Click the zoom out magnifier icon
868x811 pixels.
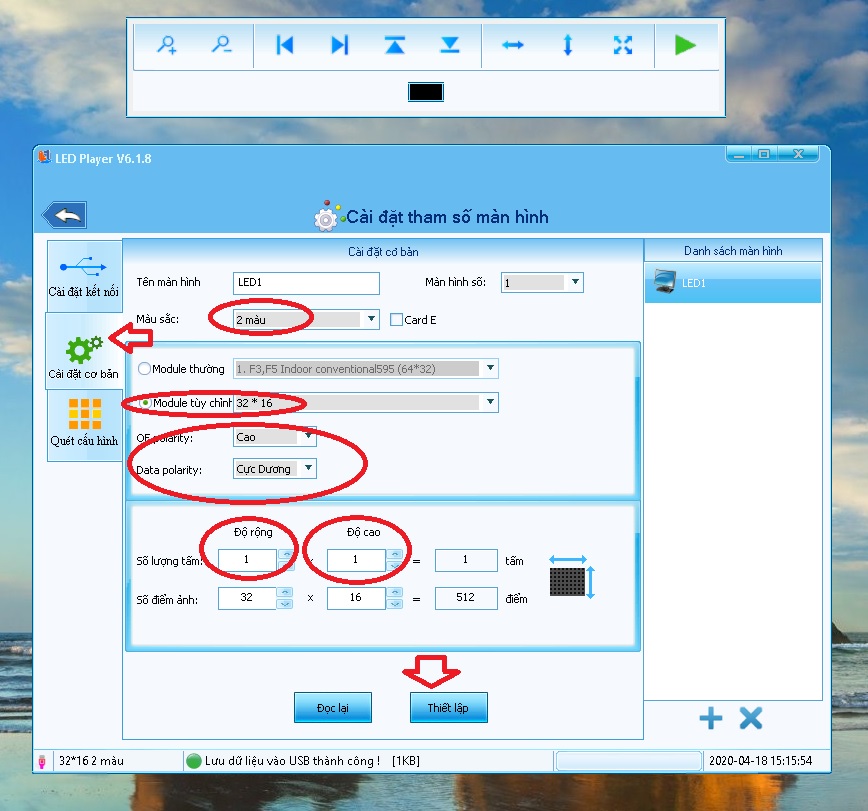coord(222,45)
